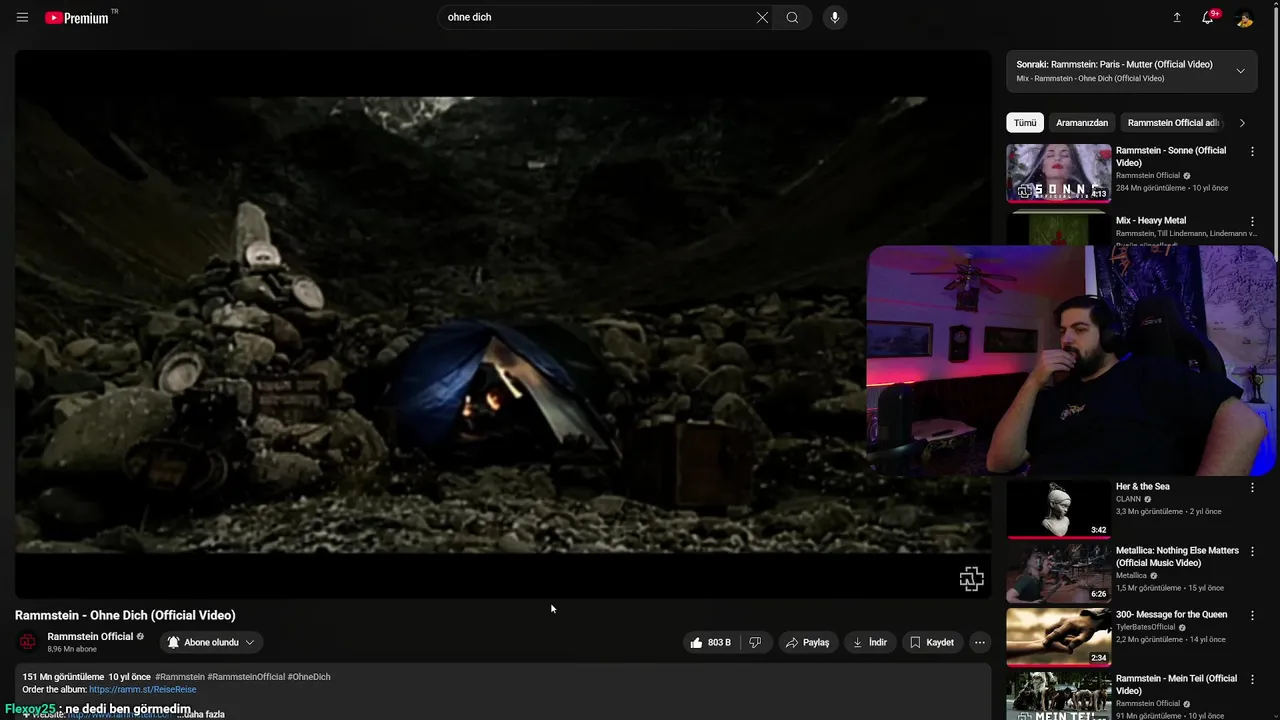Open the Rammstein - Sonne video thumbnail
The width and height of the screenshot is (1280, 720).
point(1058,173)
